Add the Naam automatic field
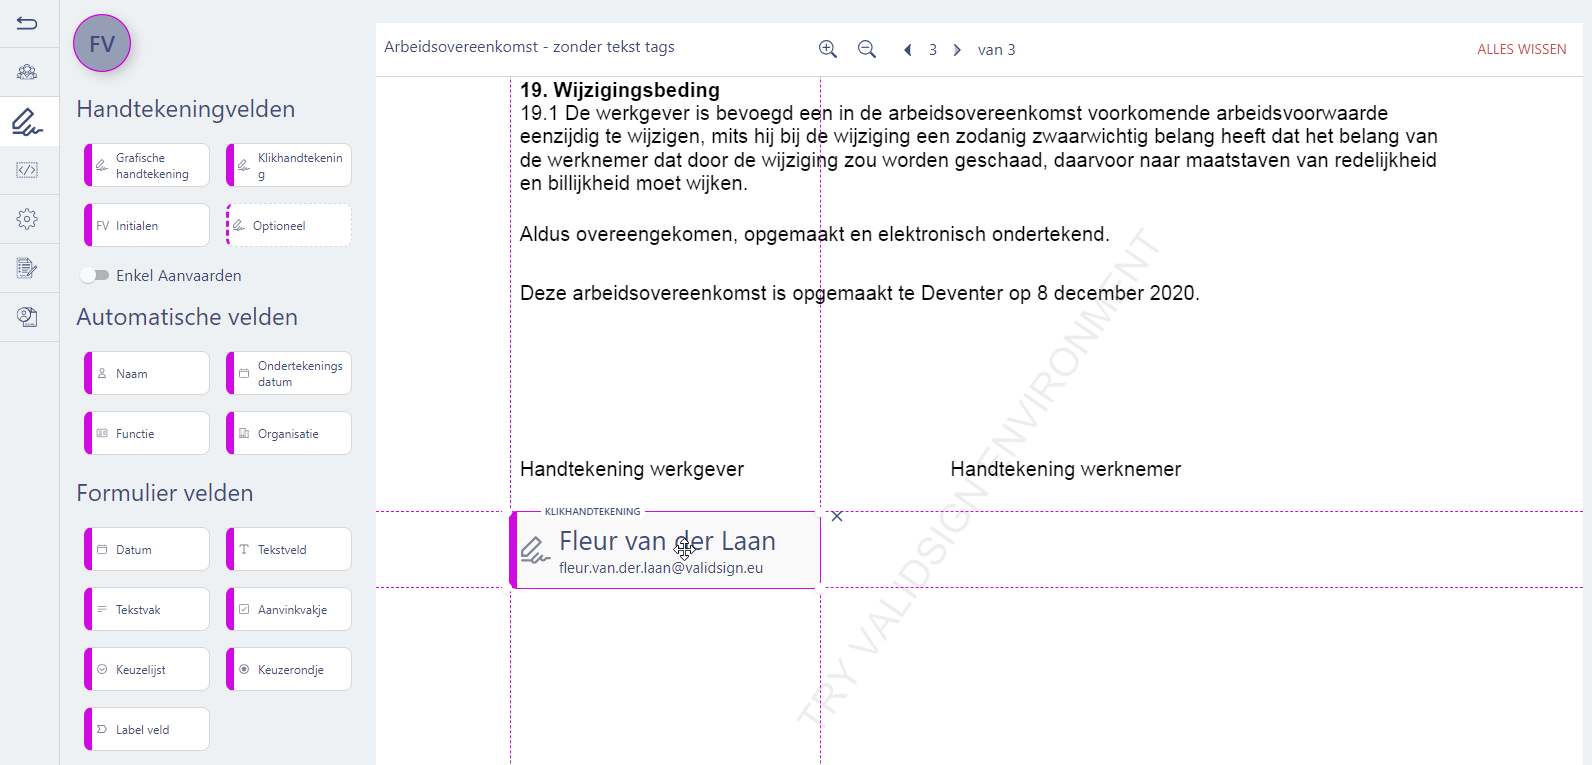The width and height of the screenshot is (1592, 765). coord(147,373)
